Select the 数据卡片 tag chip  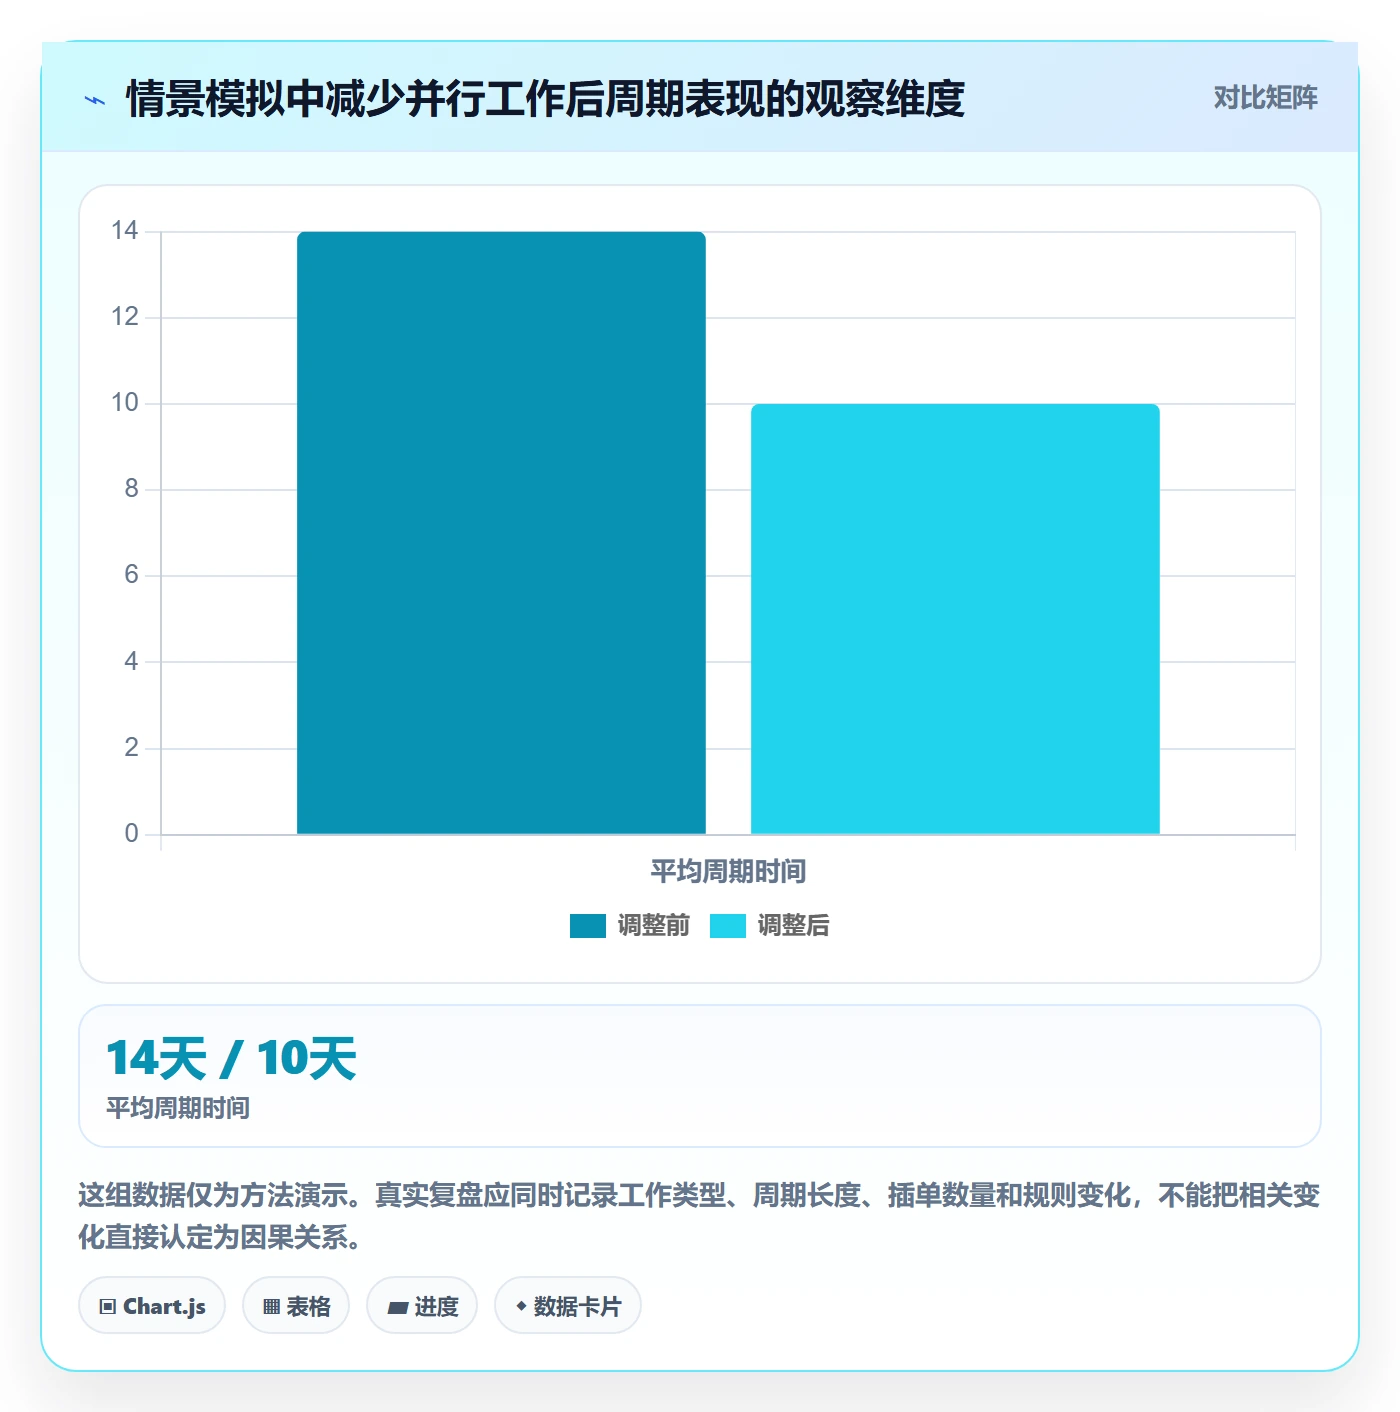click(568, 1305)
